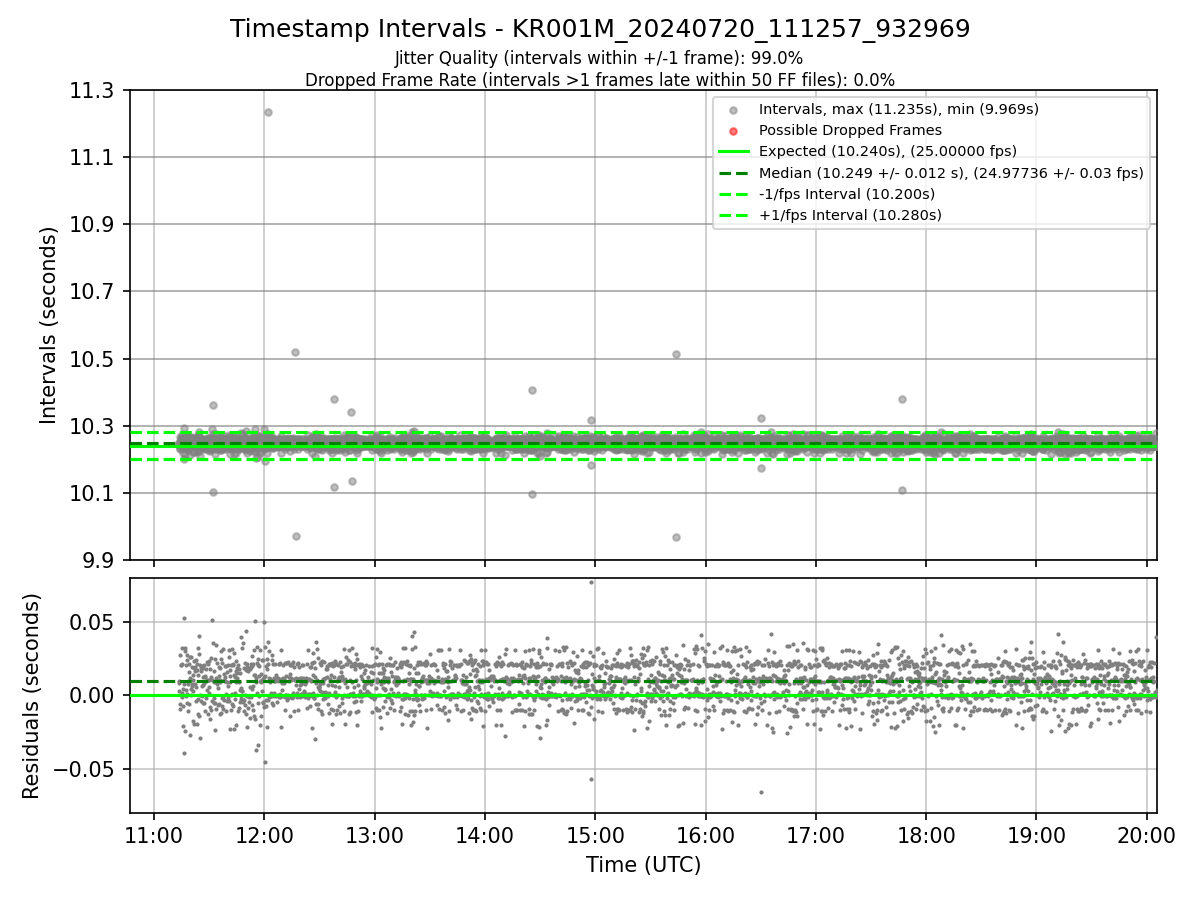Select legend entry 'Expected (10.240s), (25.00000 fps)'

887,151
